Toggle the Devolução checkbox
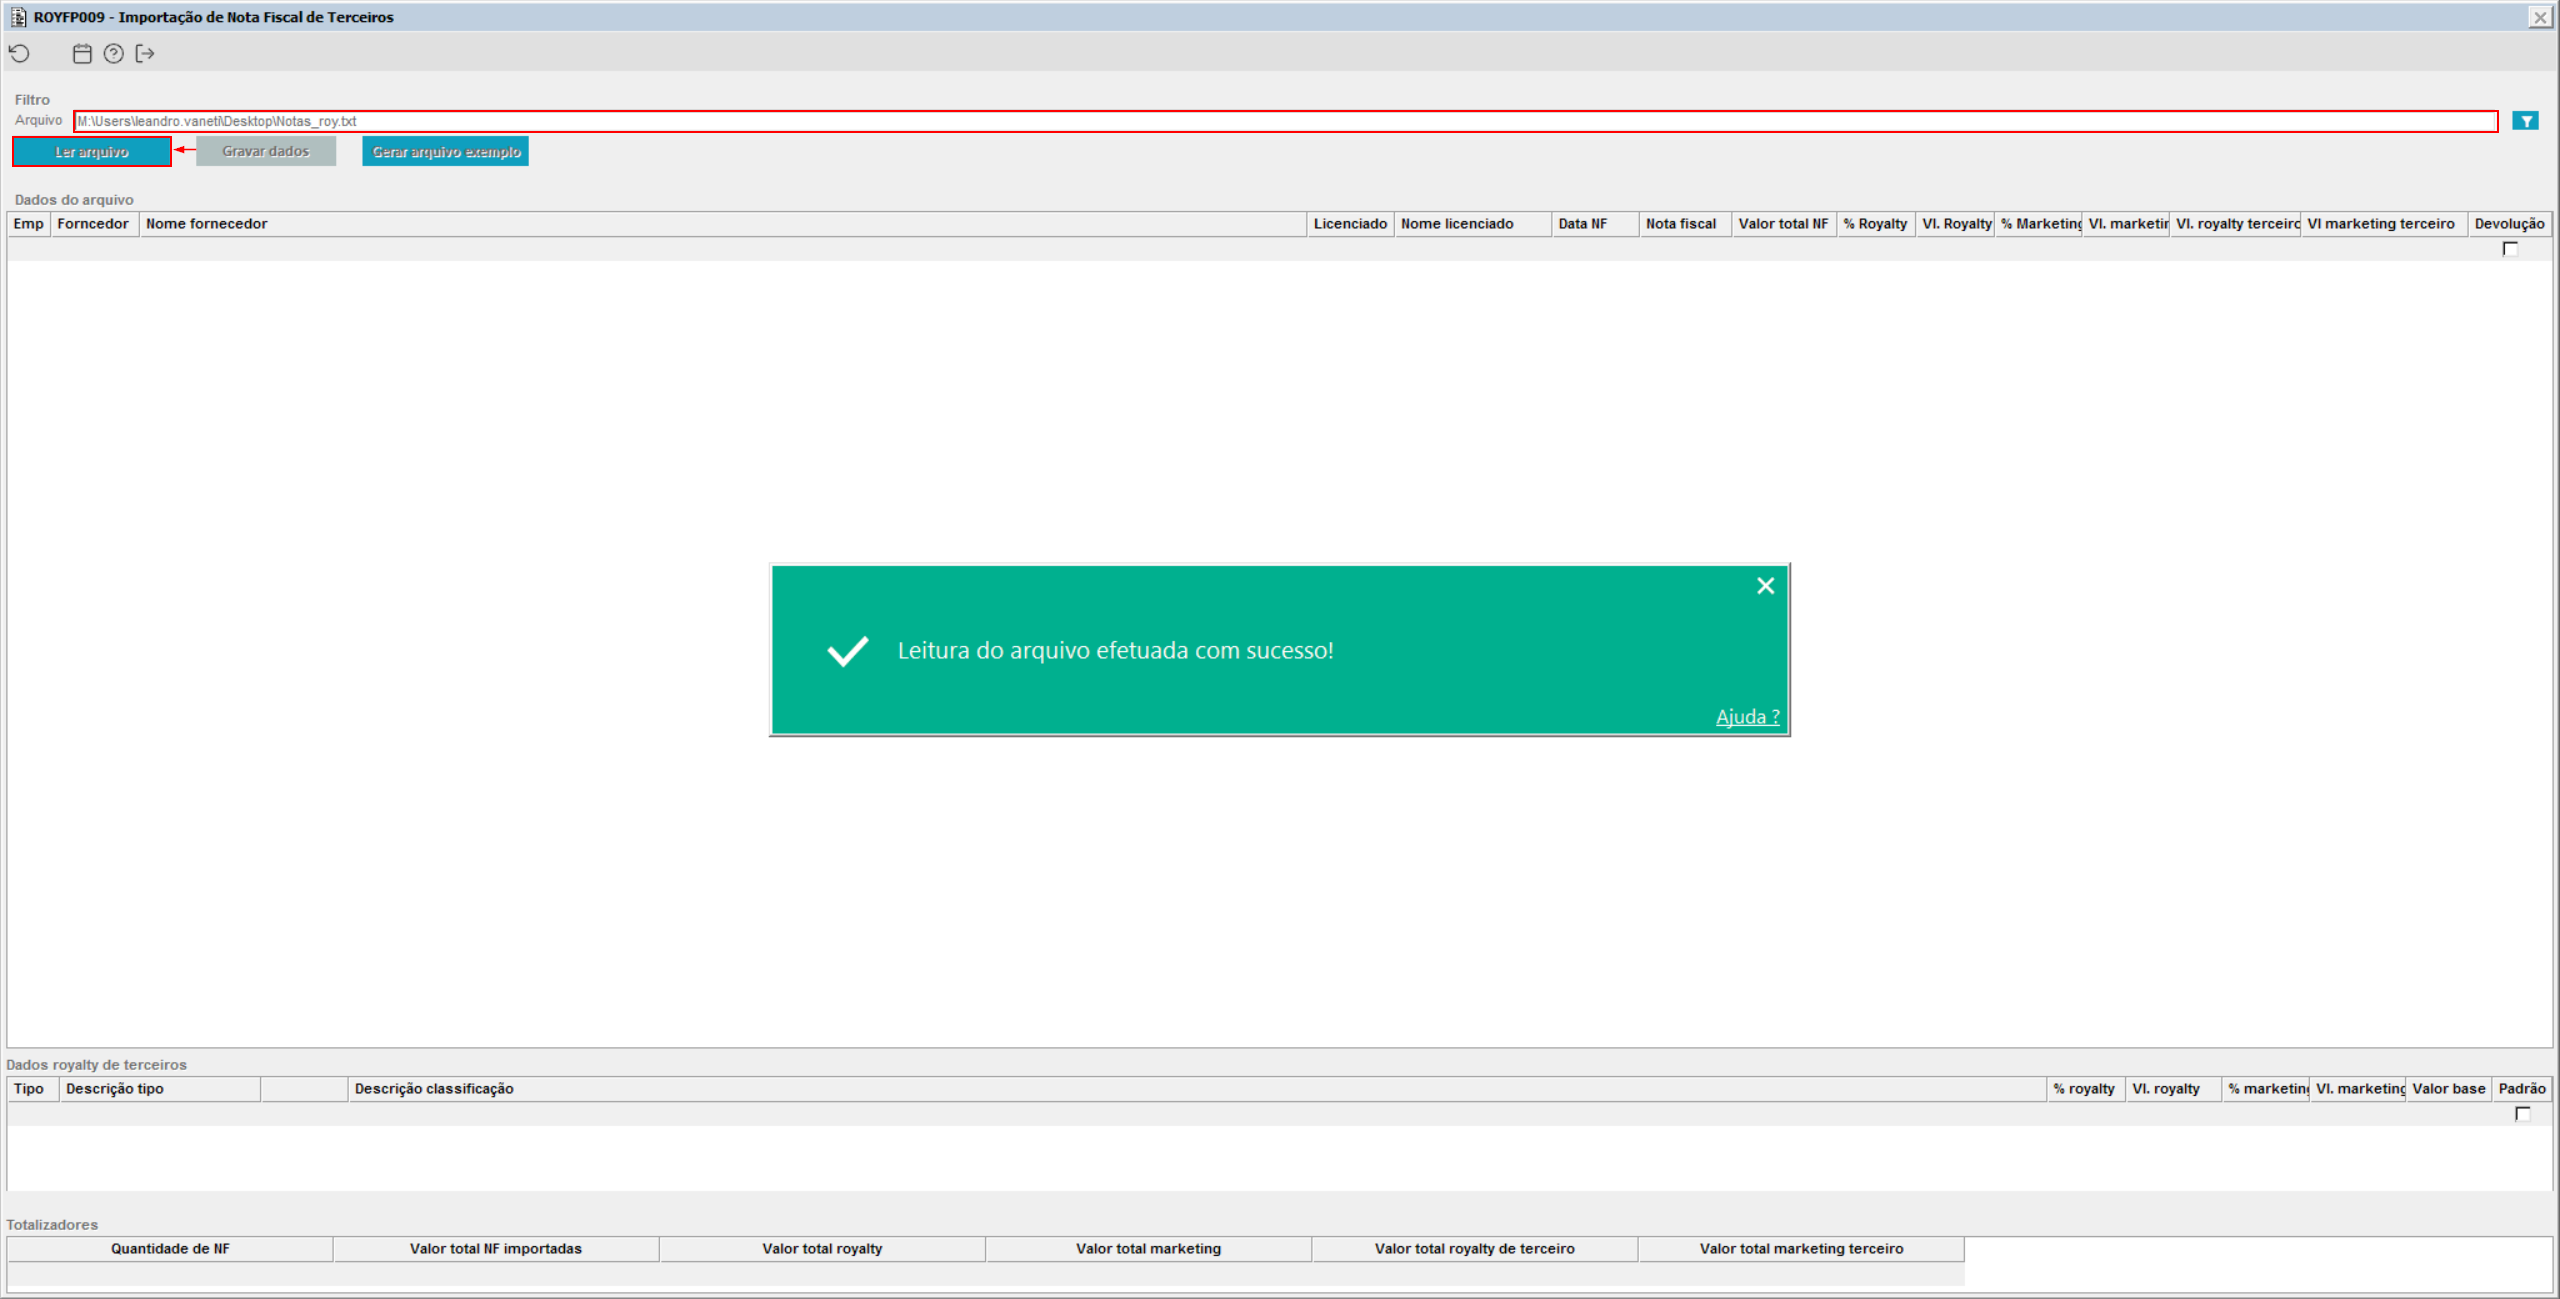The height and width of the screenshot is (1299, 2560). pyautogui.click(x=2510, y=249)
